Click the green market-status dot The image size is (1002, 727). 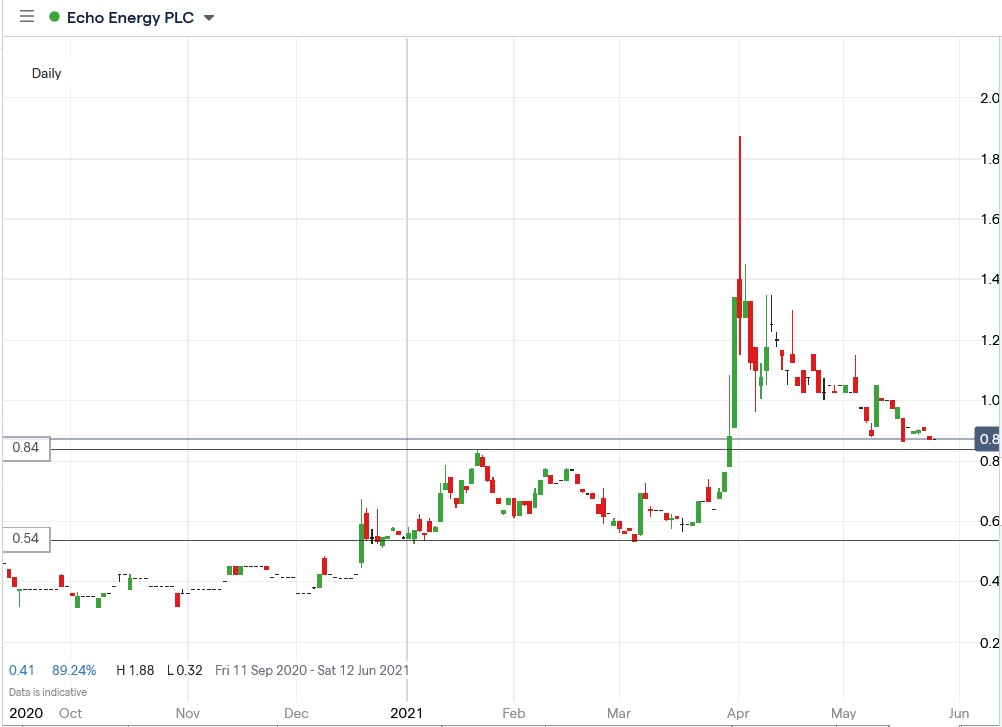pyautogui.click(x=53, y=17)
